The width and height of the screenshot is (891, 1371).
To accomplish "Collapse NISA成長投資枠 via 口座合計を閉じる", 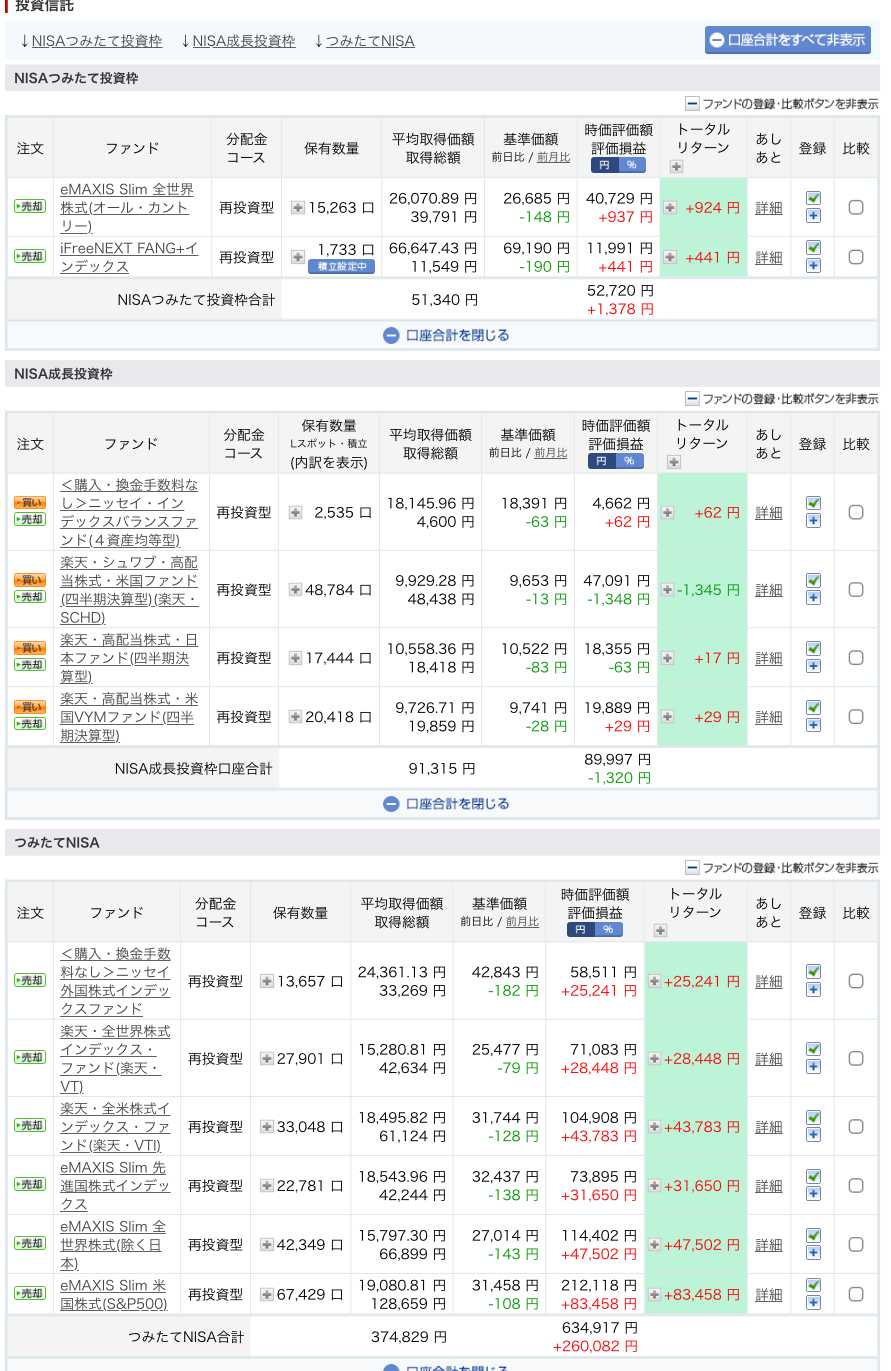I will 446,803.
